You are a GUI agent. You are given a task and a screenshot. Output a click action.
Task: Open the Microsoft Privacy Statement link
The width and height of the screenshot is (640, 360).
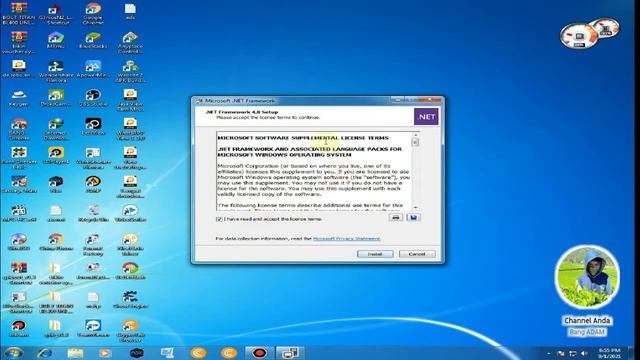[x=347, y=238]
